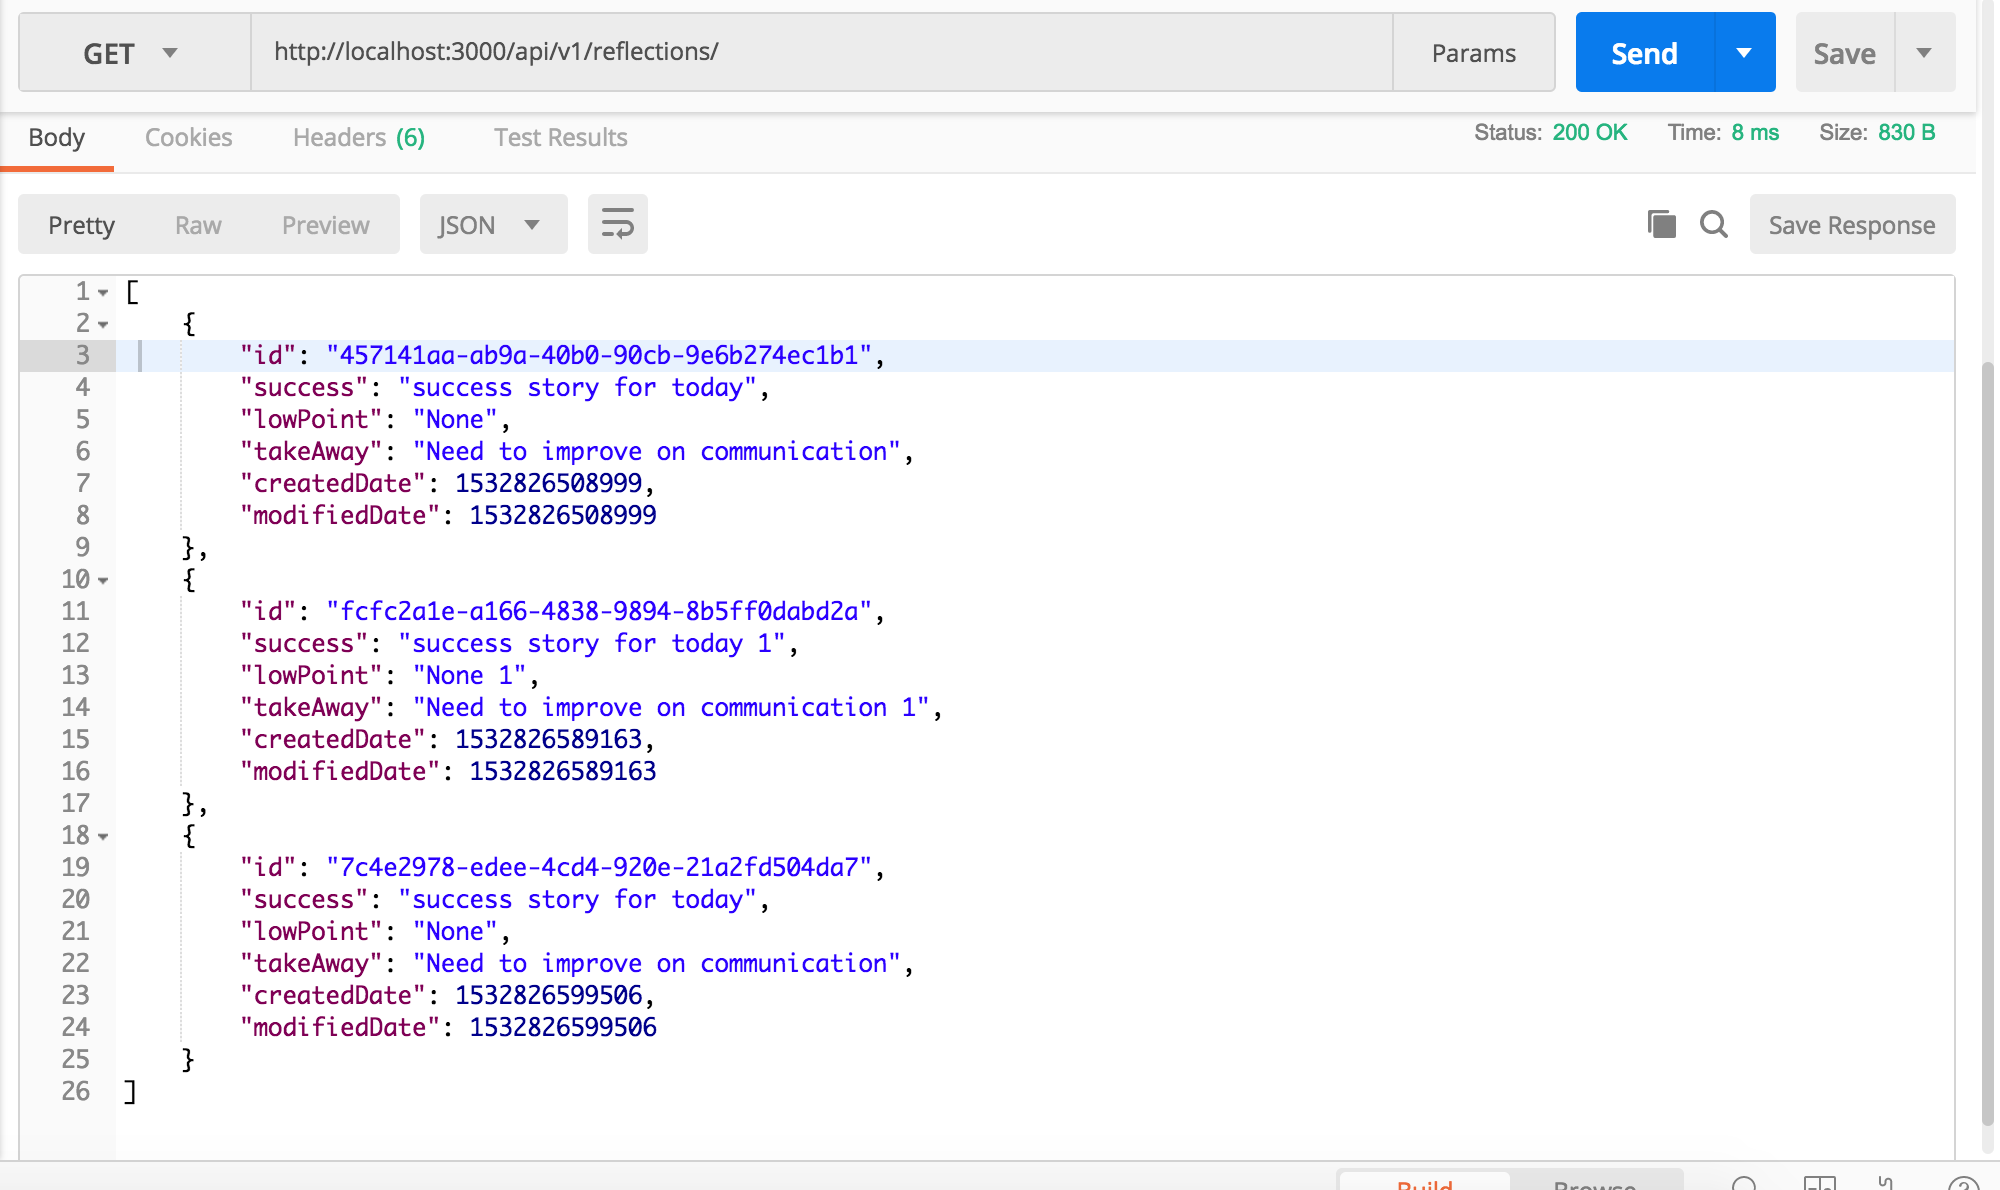Collapse object at line 18
This screenshot has width=2000, height=1190.
click(x=103, y=837)
